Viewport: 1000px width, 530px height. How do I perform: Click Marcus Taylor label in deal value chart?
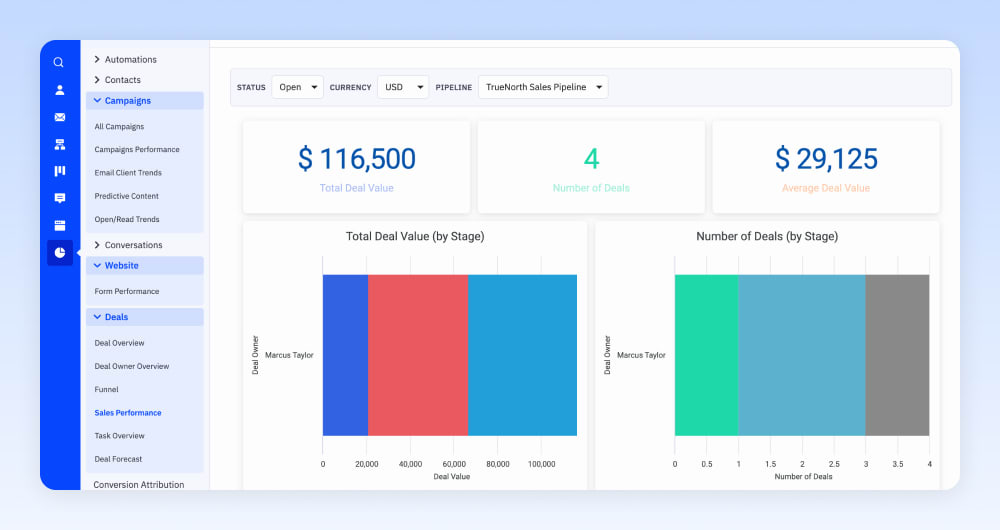pyautogui.click(x=289, y=355)
